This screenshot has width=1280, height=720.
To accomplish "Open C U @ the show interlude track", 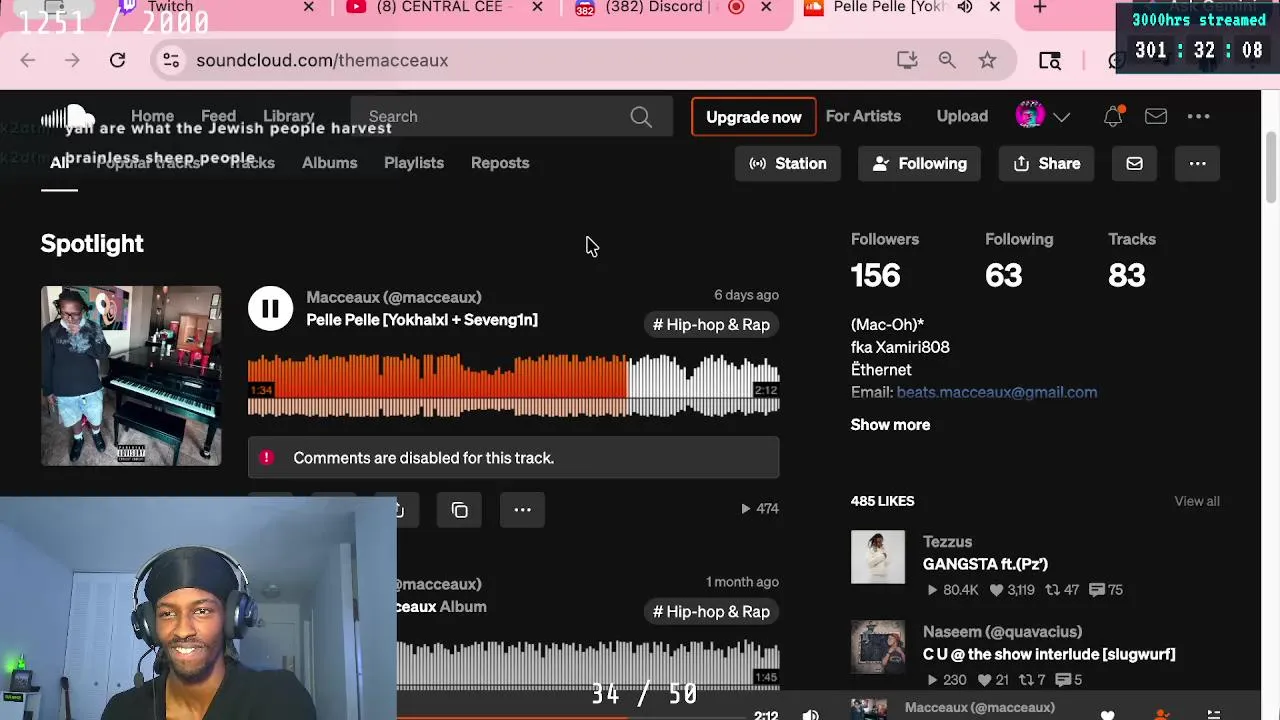I will [1049, 654].
